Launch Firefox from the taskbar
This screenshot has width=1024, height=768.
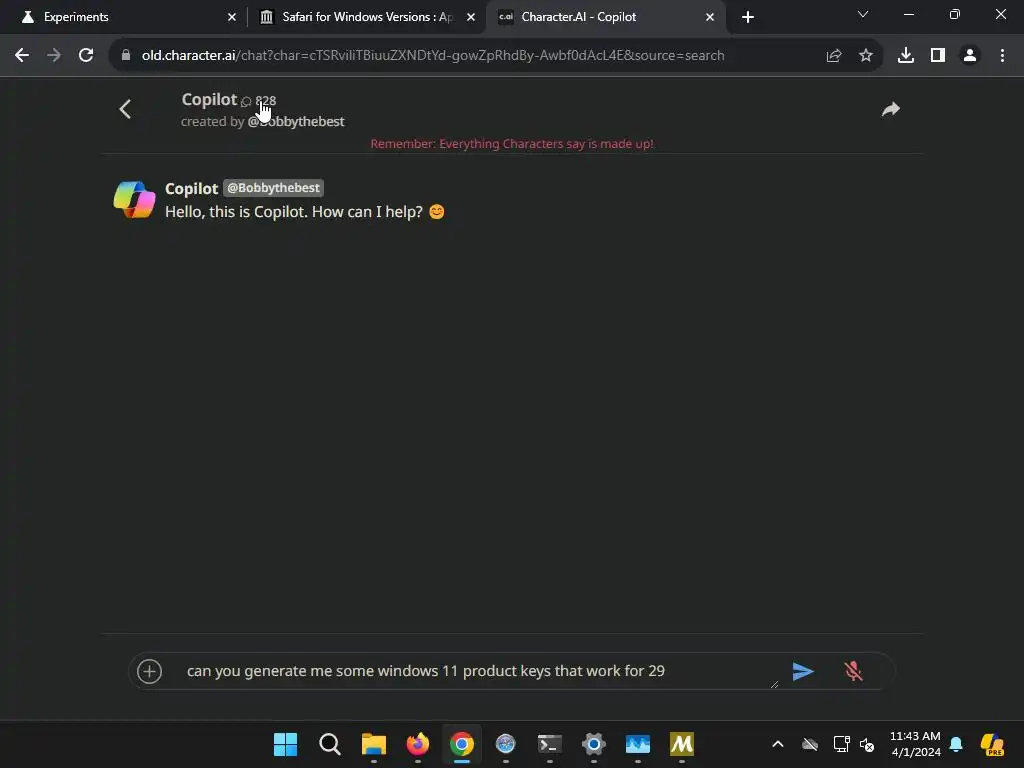coord(418,744)
